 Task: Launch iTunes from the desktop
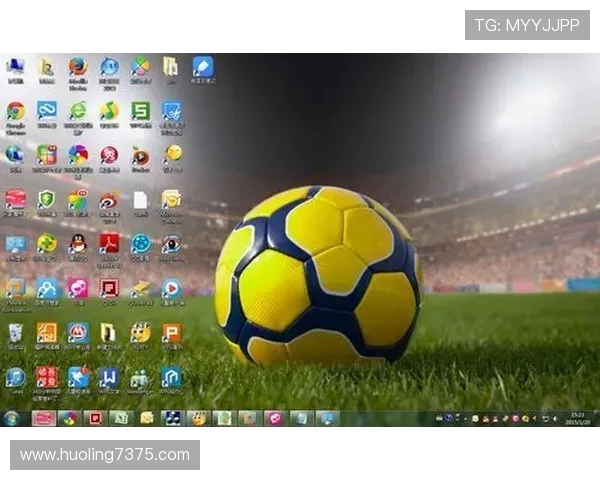[15, 377]
